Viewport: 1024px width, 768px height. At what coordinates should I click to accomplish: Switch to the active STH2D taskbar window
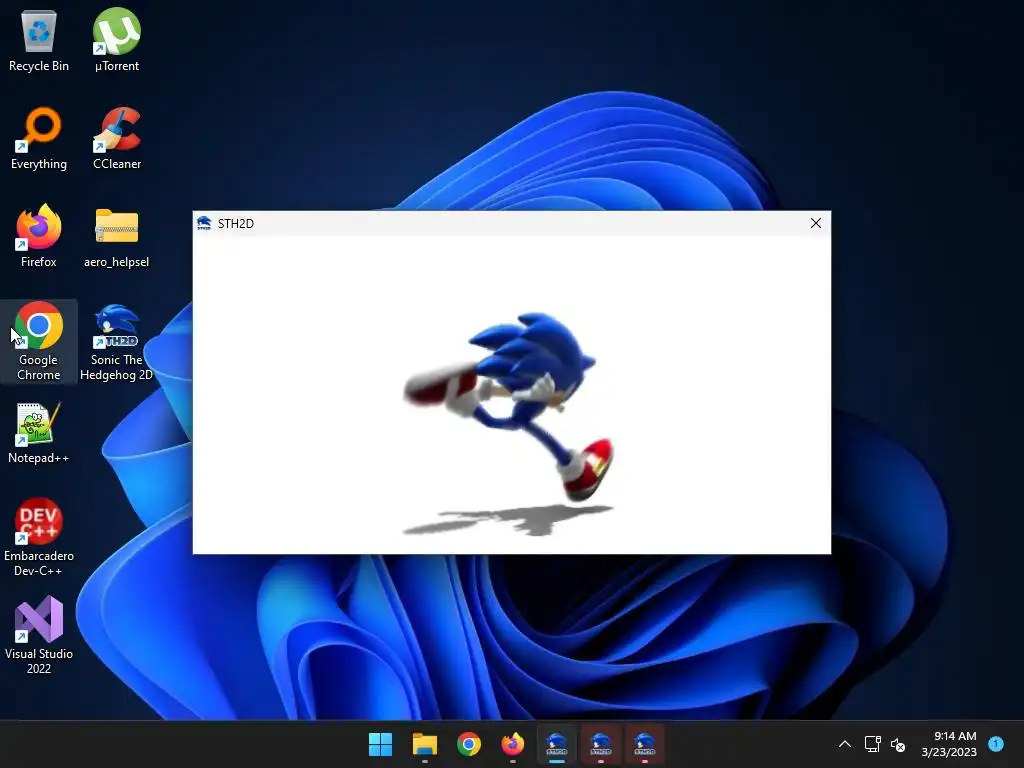coord(556,744)
